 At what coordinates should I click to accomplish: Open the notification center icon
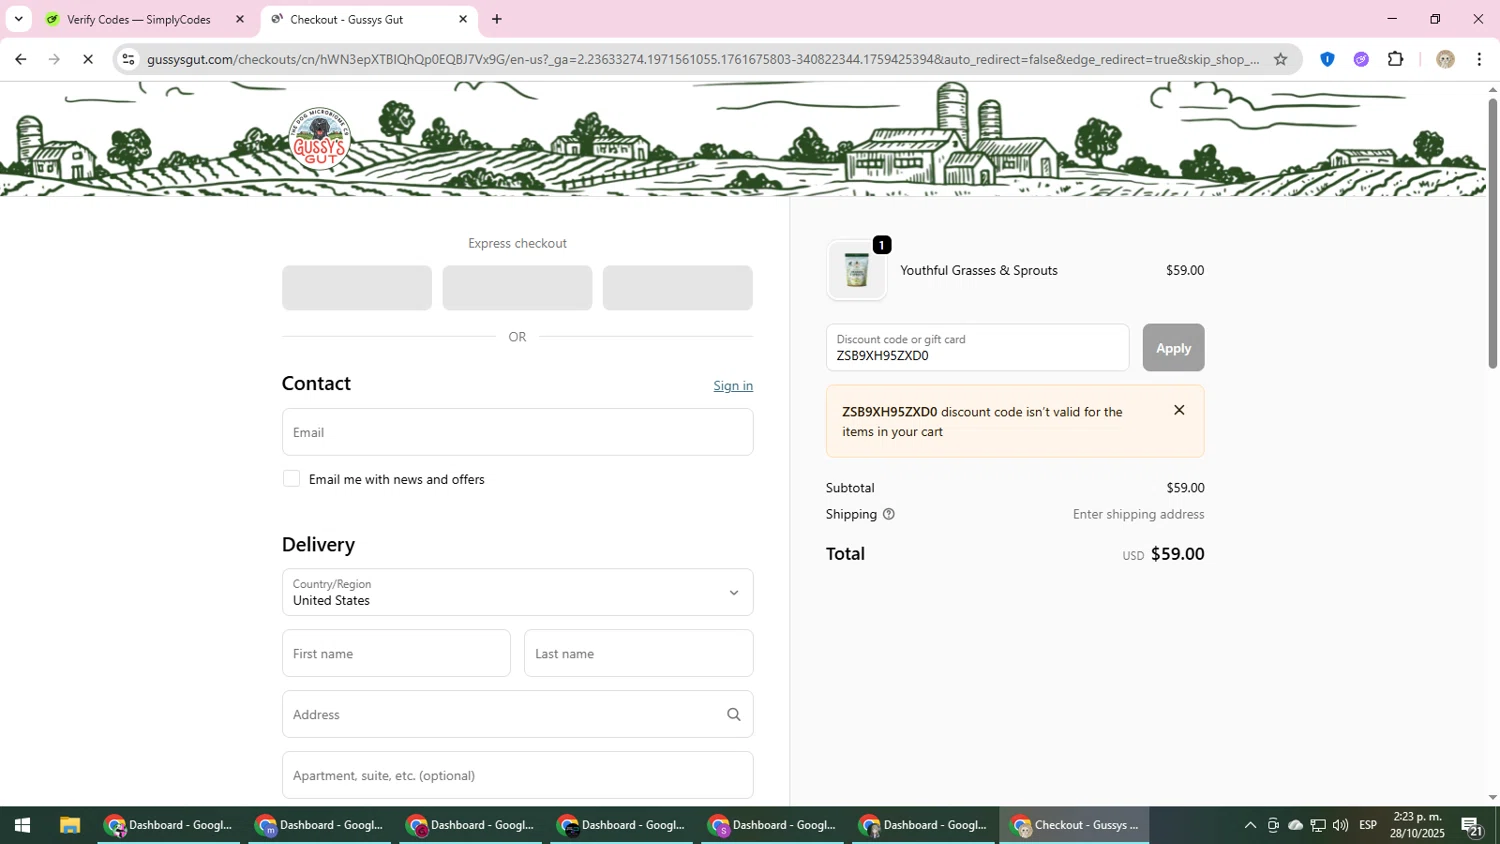point(1472,825)
